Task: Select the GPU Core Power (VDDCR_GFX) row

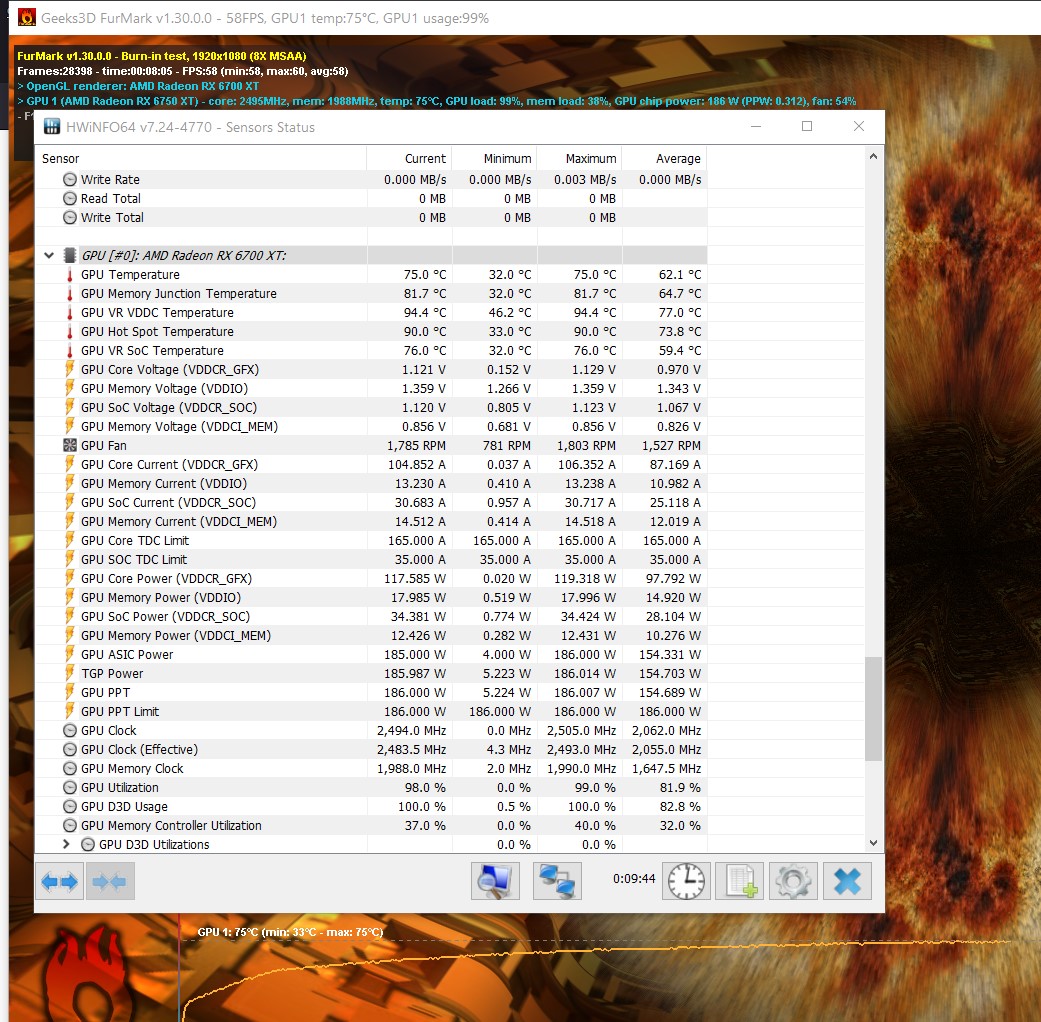Action: (x=371, y=578)
